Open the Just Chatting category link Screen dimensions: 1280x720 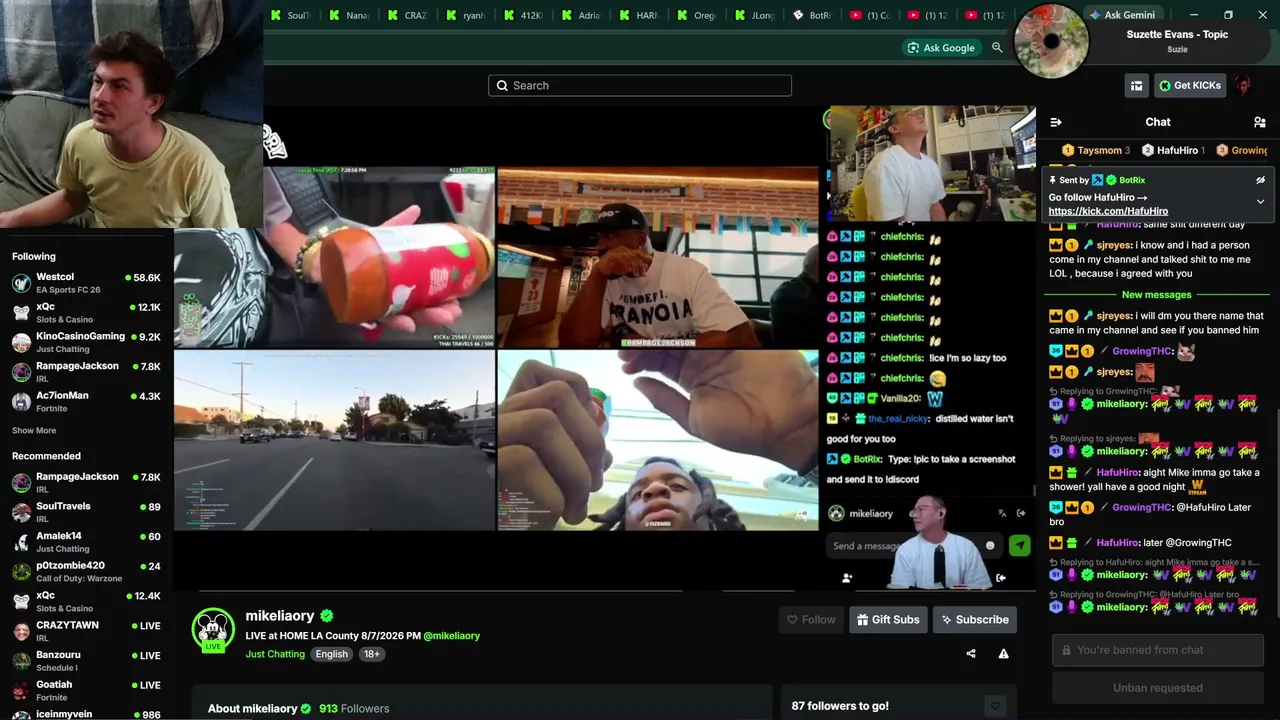pos(275,654)
